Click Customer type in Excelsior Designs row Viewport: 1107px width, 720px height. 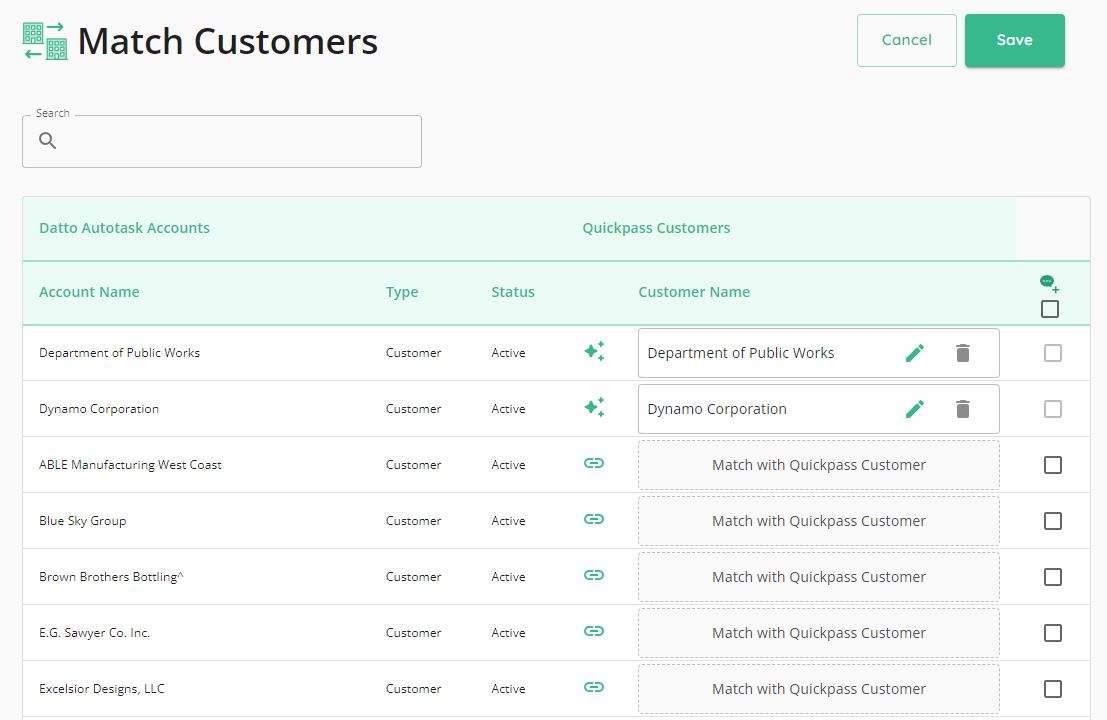pos(413,689)
